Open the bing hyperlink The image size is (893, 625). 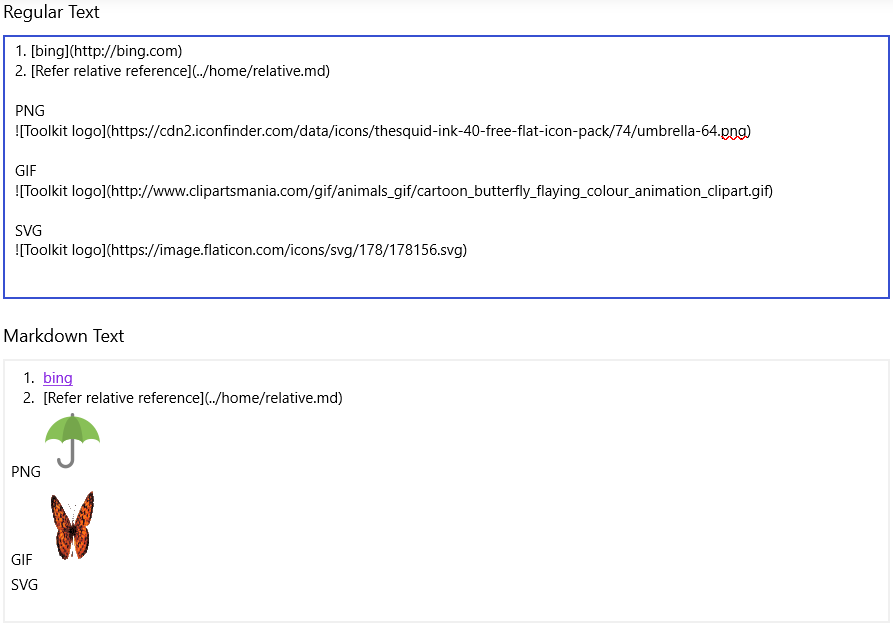click(x=57, y=378)
